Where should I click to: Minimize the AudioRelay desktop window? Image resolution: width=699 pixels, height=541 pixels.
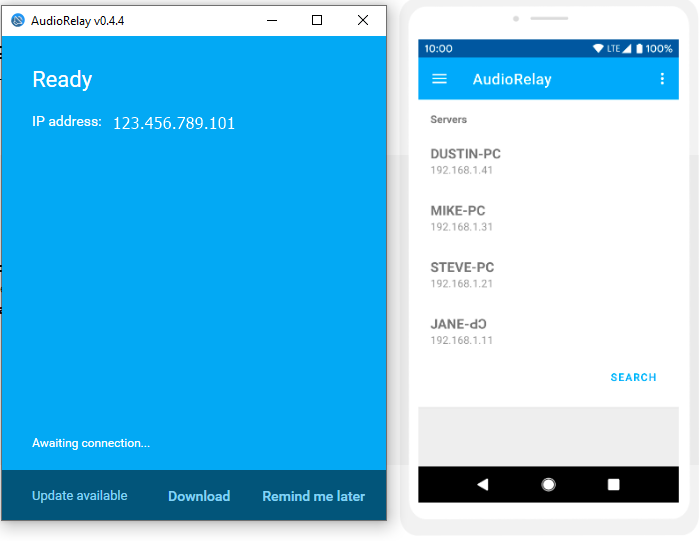272,20
